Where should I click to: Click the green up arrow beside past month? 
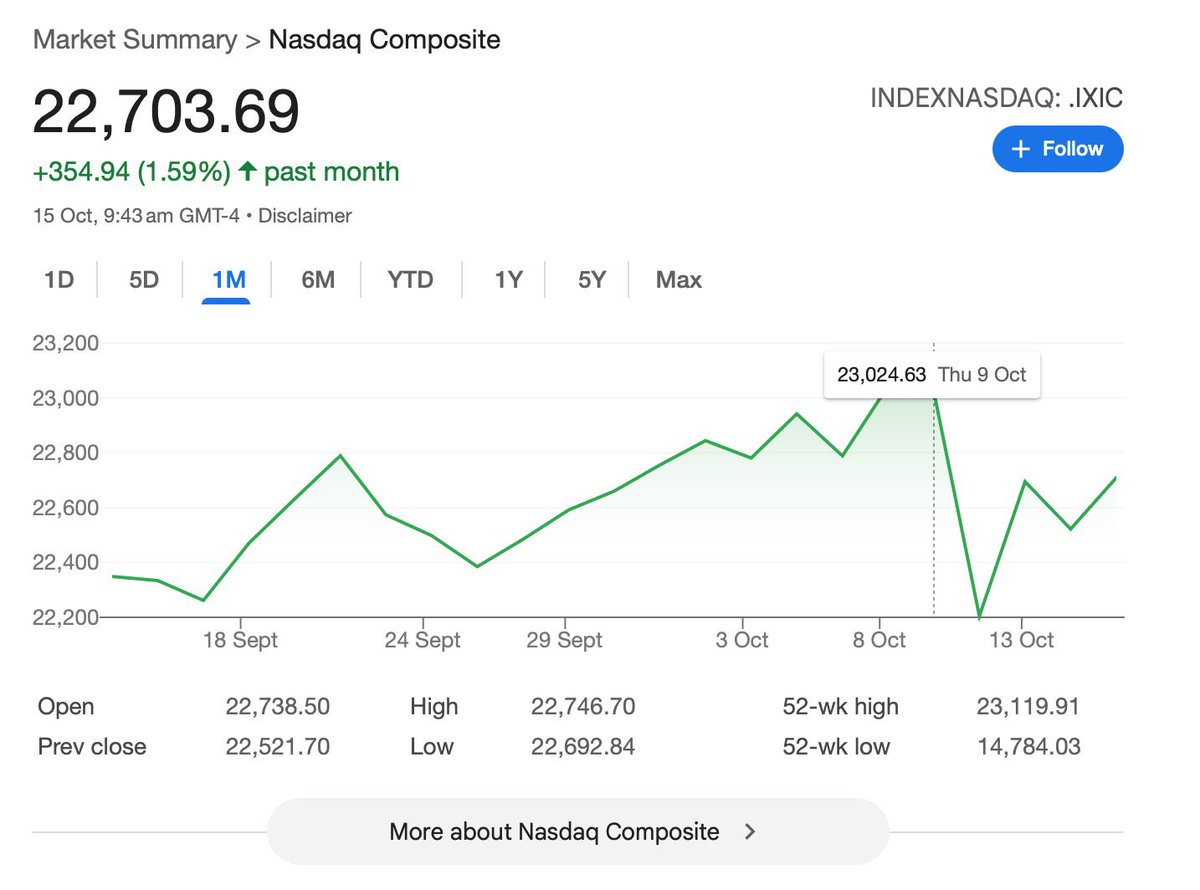pos(247,172)
